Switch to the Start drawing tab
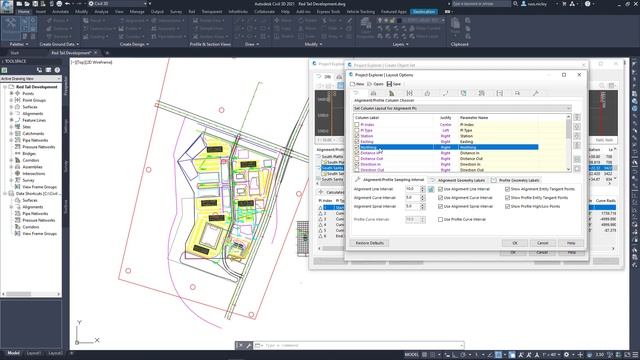The image size is (640, 360). (x=15, y=53)
